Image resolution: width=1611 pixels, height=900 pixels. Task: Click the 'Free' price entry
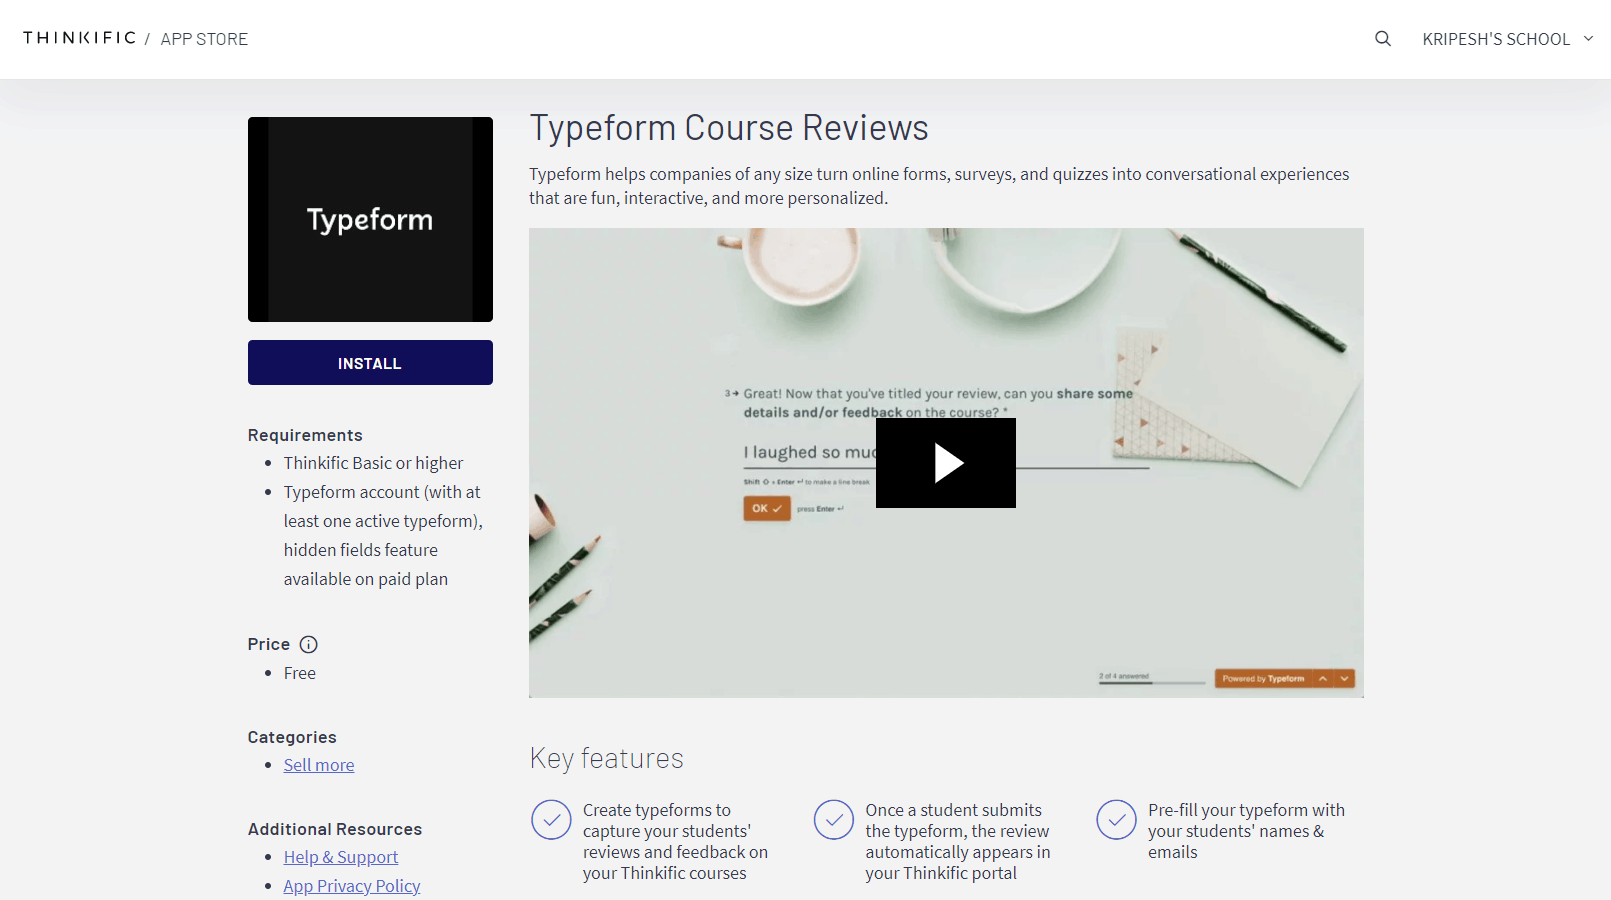pyautogui.click(x=299, y=673)
